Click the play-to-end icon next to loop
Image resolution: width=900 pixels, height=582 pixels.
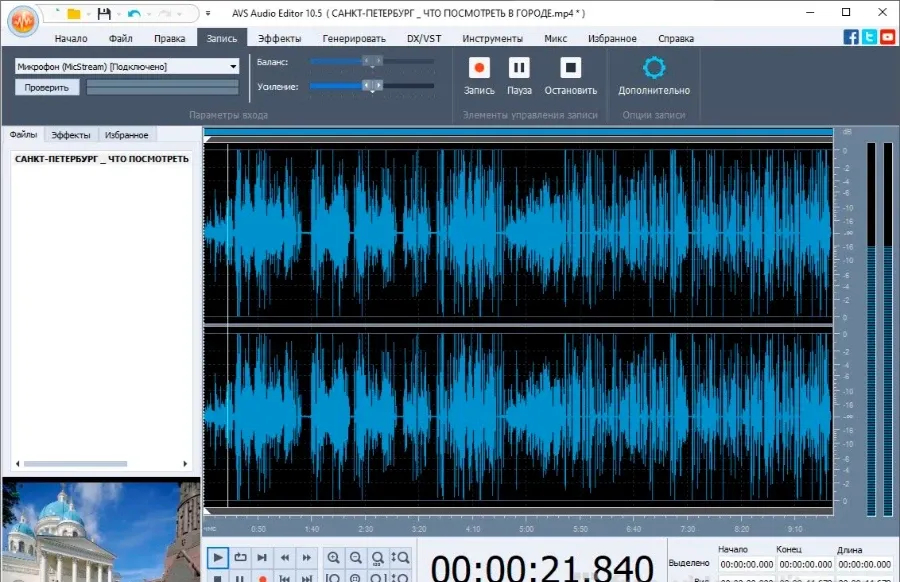pos(262,557)
